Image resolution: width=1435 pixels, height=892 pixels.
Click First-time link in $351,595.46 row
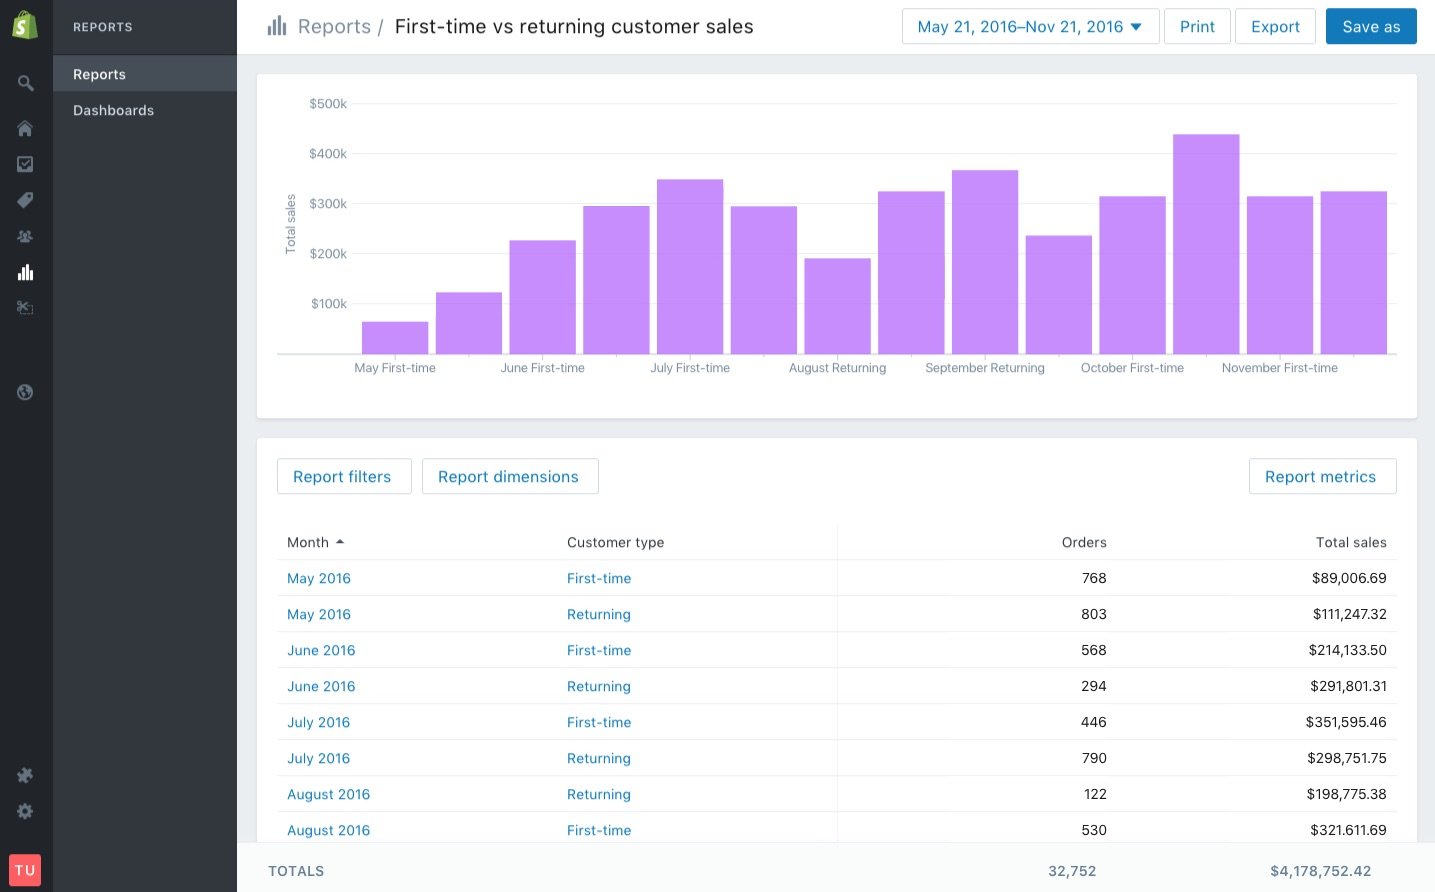599,722
